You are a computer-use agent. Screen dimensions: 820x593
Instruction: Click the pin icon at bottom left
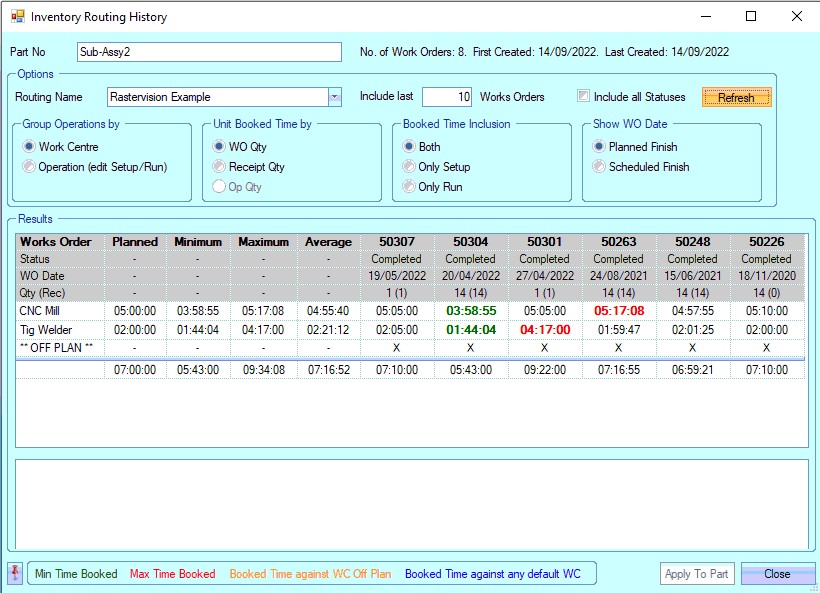tap(15, 573)
